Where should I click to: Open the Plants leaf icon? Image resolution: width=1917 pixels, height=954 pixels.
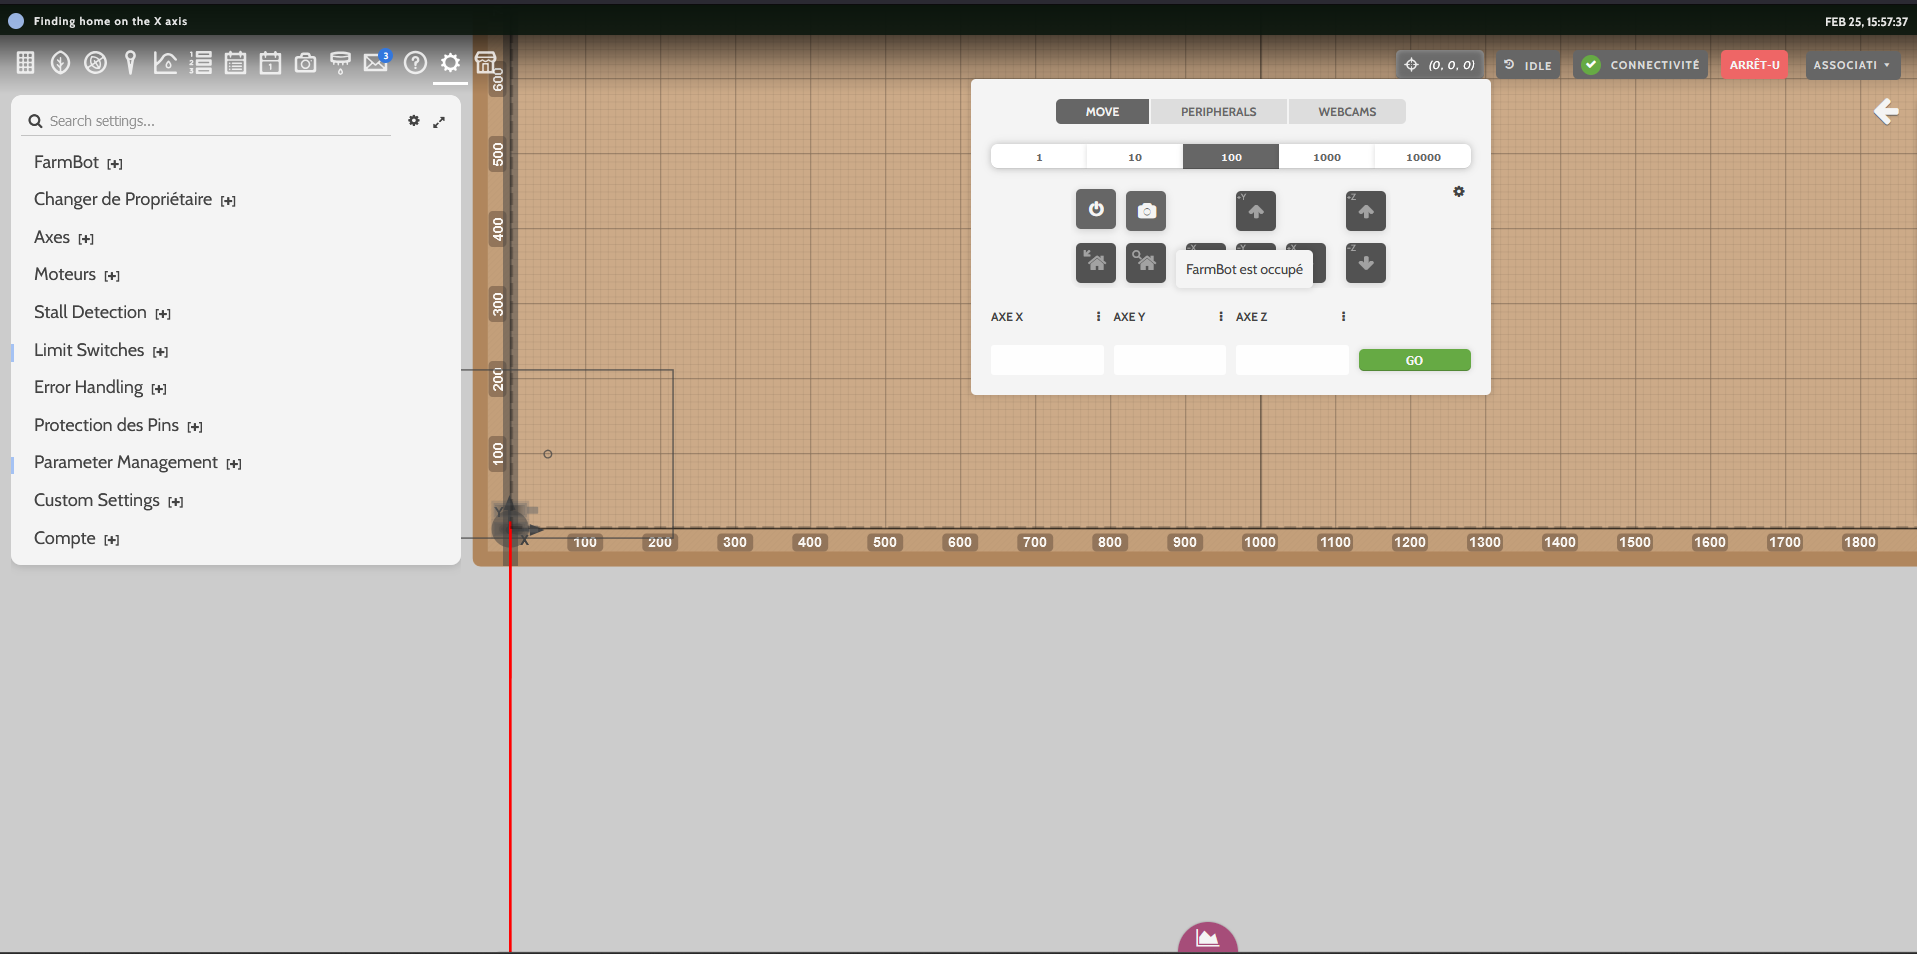pyautogui.click(x=61, y=63)
